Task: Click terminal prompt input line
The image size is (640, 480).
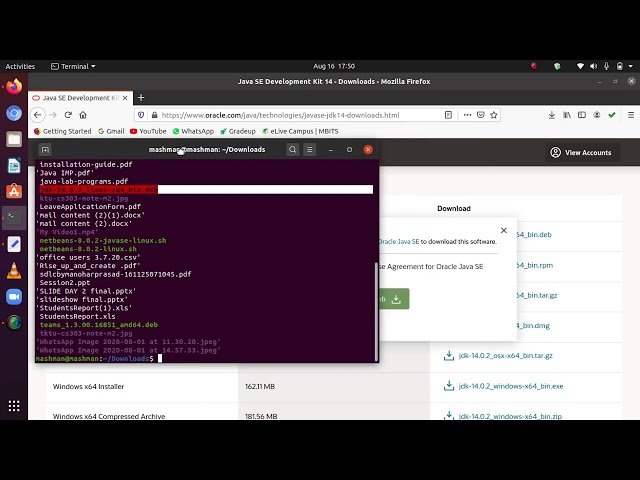Action: click(x=205, y=358)
